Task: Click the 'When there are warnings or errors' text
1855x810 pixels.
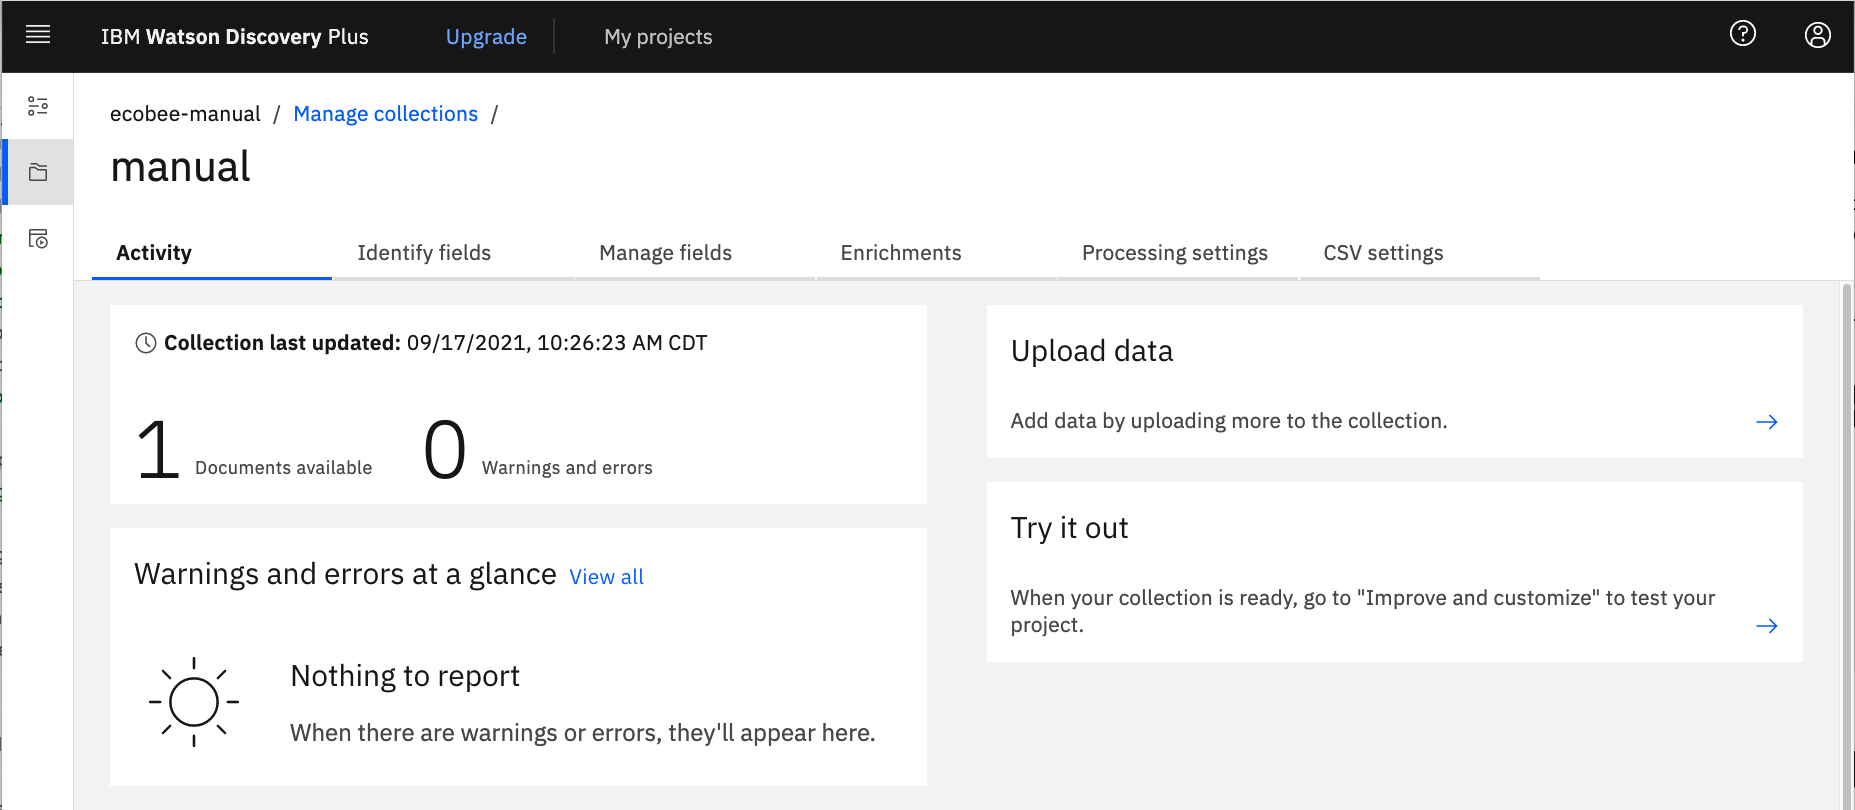Action: (x=583, y=733)
